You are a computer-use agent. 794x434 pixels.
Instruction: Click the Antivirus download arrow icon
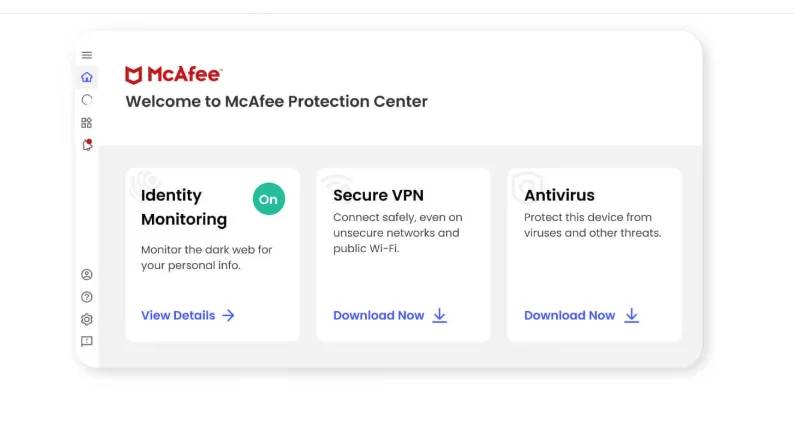tap(631, 315)
